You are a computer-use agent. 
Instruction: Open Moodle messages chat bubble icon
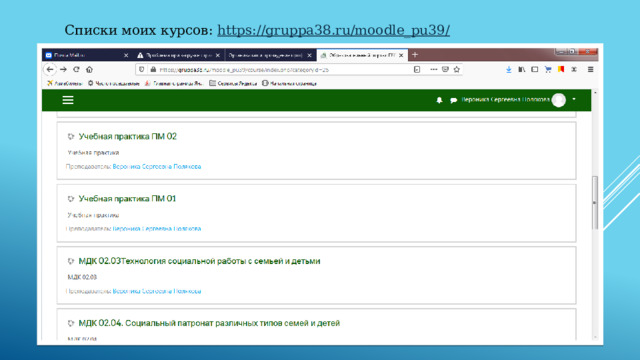[x=453, y=100]
